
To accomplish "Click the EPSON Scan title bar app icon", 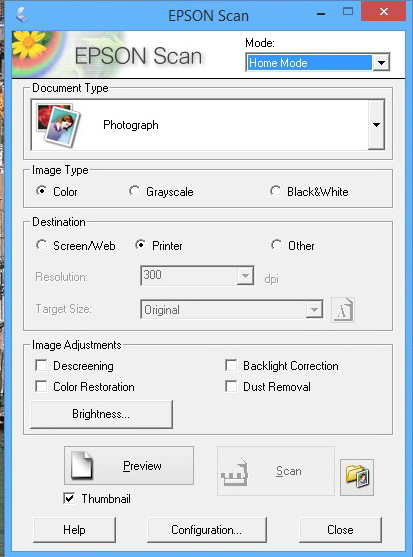I will point(22,15).
